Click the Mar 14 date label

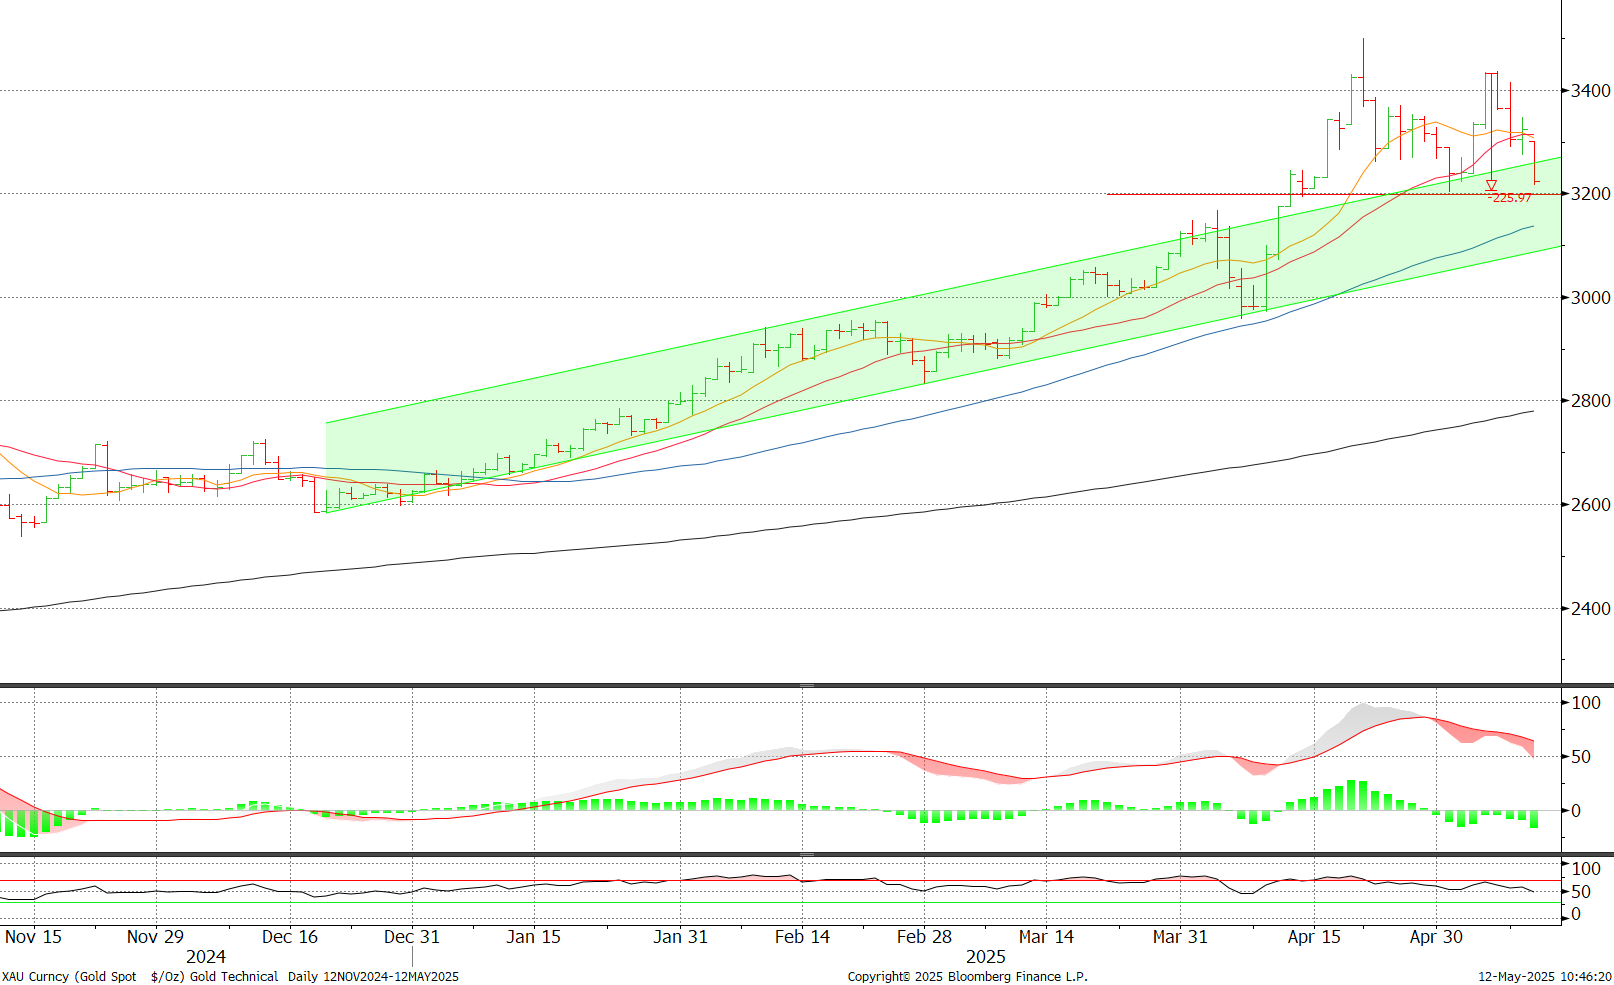1046,937
